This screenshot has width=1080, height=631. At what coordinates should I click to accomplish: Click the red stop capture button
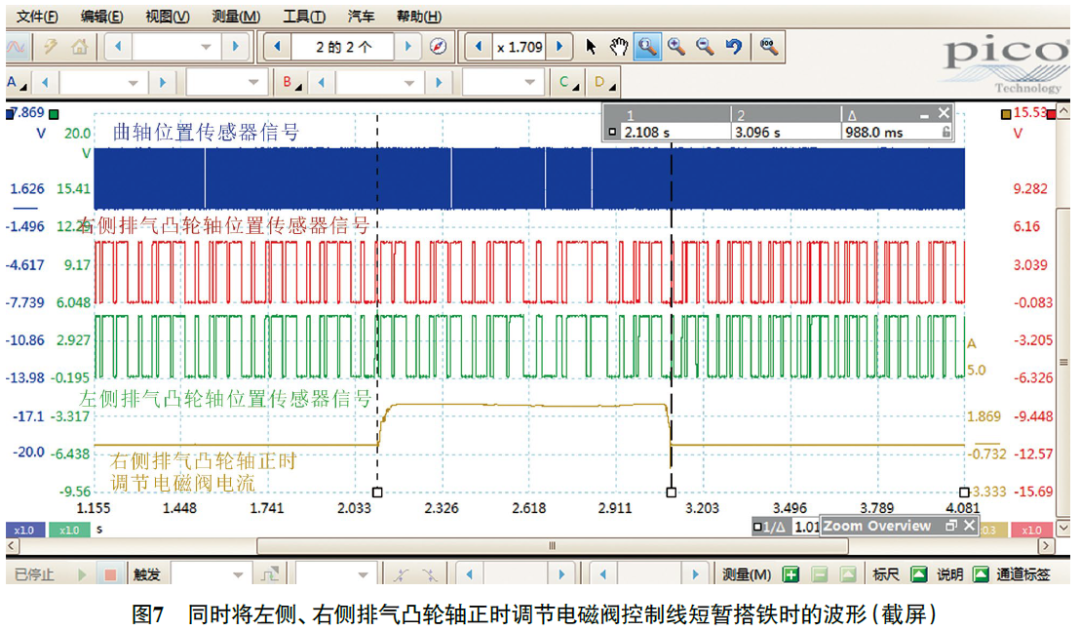coord(110,574)
